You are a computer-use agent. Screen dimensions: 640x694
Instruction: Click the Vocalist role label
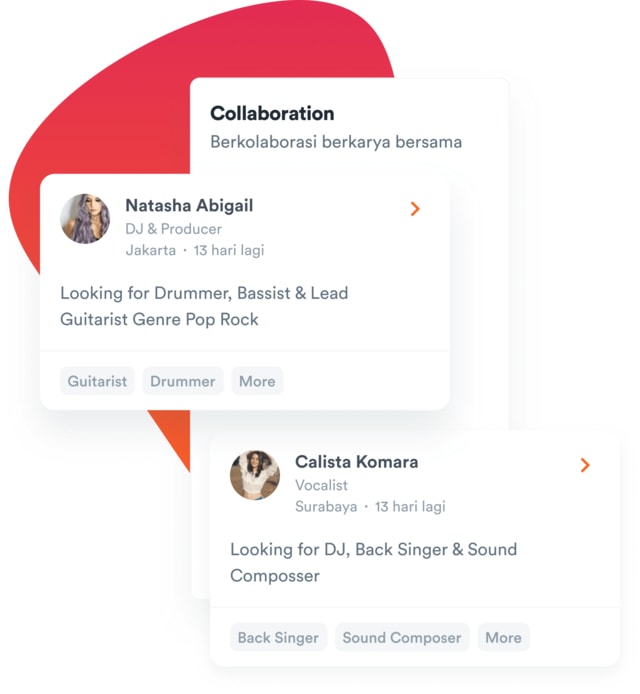click(321, 485)
